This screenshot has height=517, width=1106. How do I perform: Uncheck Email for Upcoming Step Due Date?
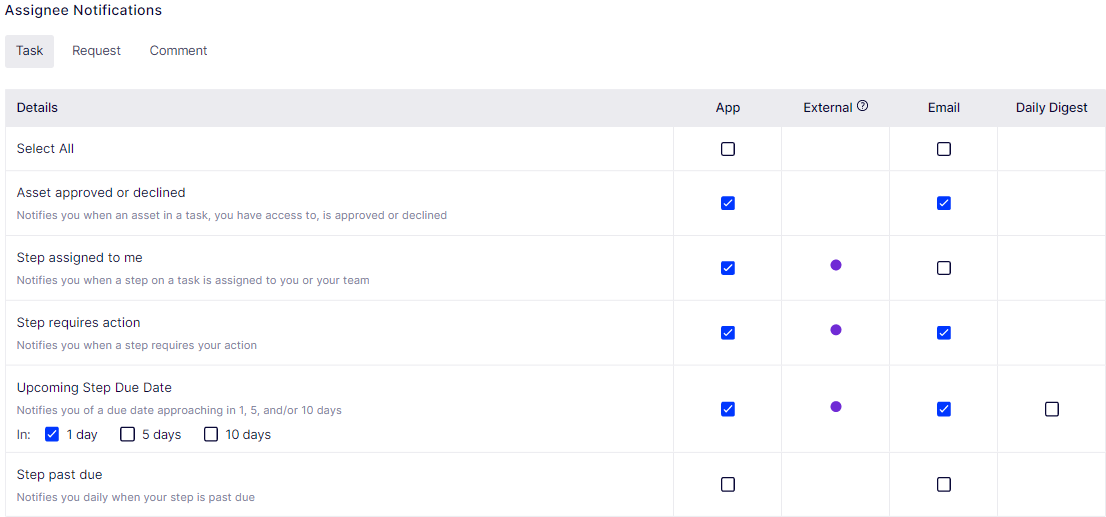point(944,409)
